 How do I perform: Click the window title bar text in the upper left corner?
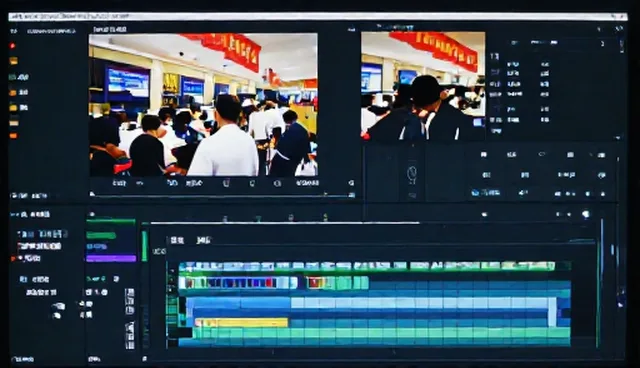(69, 16)
